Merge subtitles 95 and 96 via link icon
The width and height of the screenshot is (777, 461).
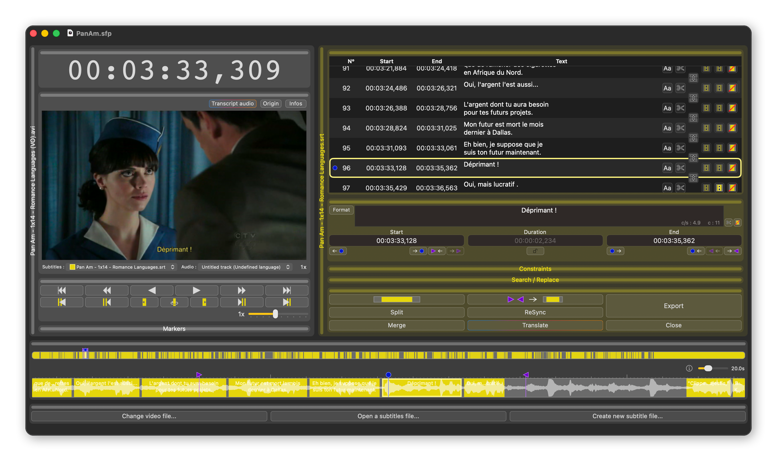pyautogui.click(x=693, y=158)
